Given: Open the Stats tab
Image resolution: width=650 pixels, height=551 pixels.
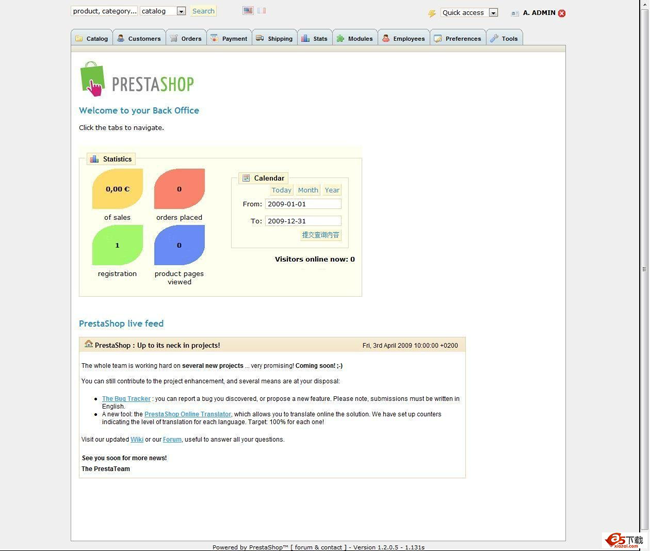Looking at the screenshot, I should tap(315, 38).
